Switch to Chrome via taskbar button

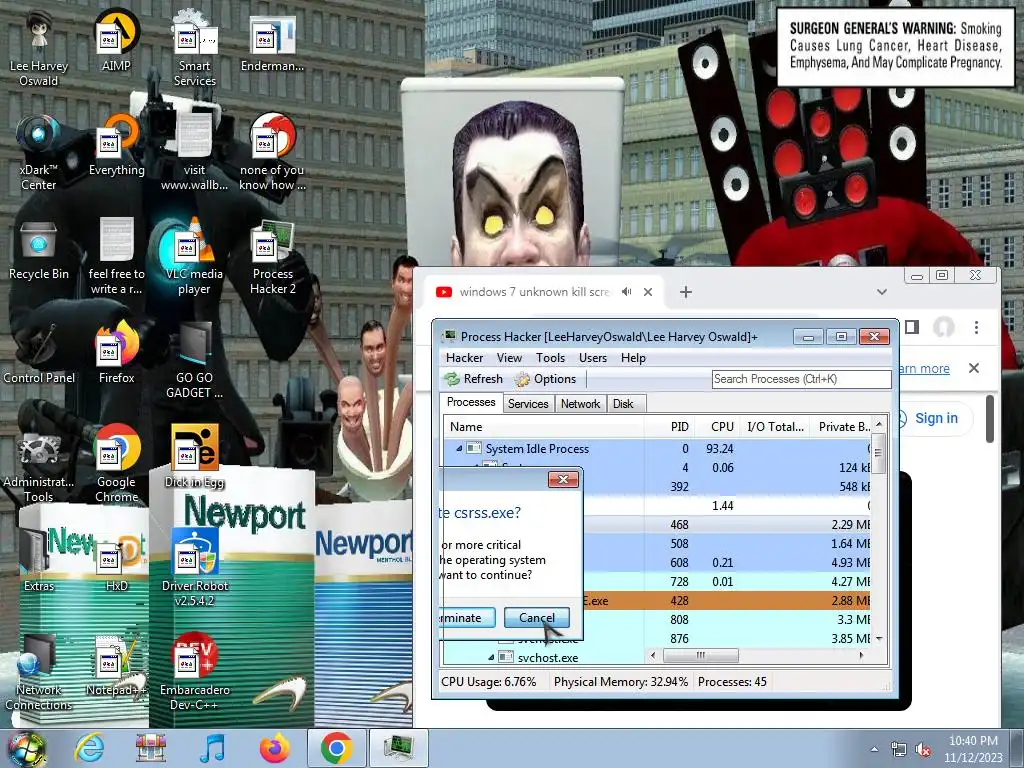point(336,748)
